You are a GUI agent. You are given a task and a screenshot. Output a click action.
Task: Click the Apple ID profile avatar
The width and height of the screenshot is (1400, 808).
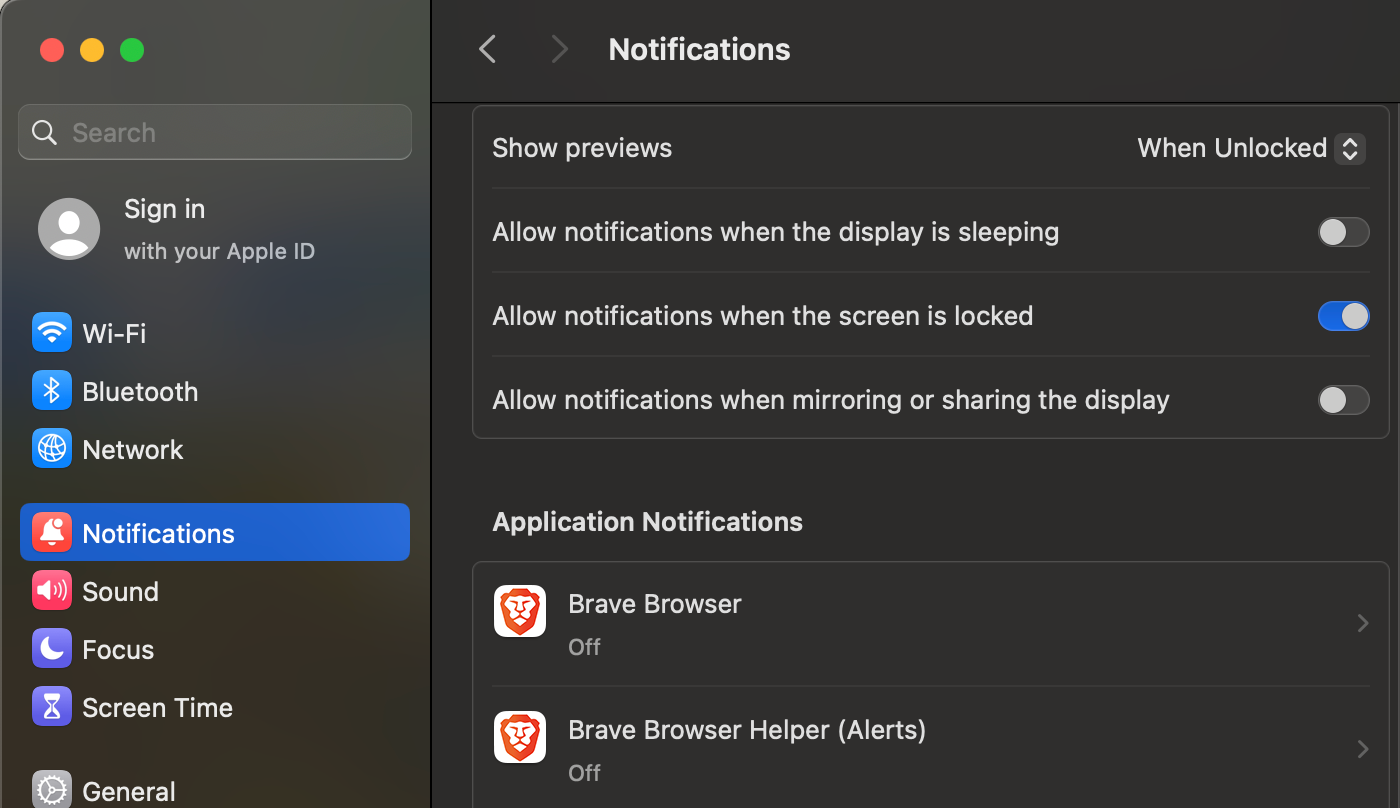coord(69,229)
